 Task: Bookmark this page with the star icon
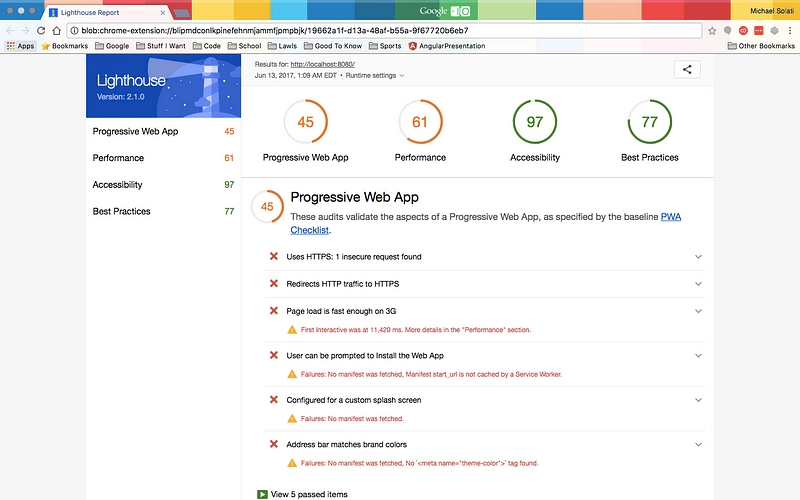coord(712,31)
